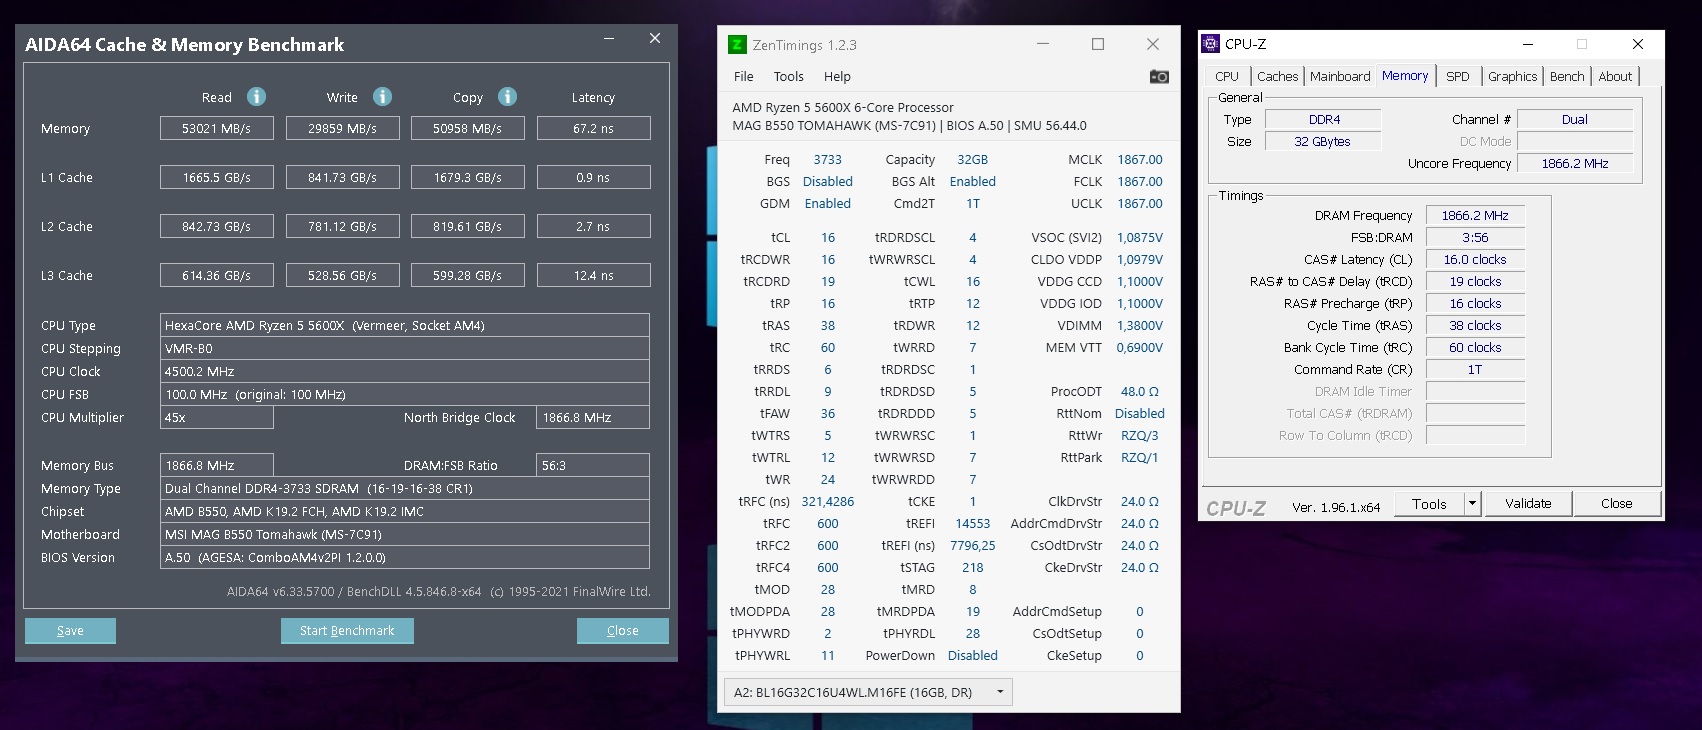The height and width of the screenshot is (730, 1702).
Task: Click the Memory Latency value 67.2 ns
Action: coord(594,128)
